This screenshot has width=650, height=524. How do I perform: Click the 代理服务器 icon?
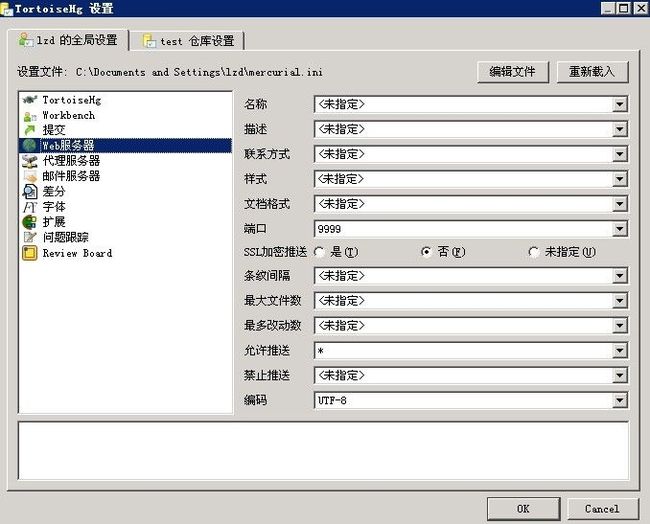(x=29, y=161)
